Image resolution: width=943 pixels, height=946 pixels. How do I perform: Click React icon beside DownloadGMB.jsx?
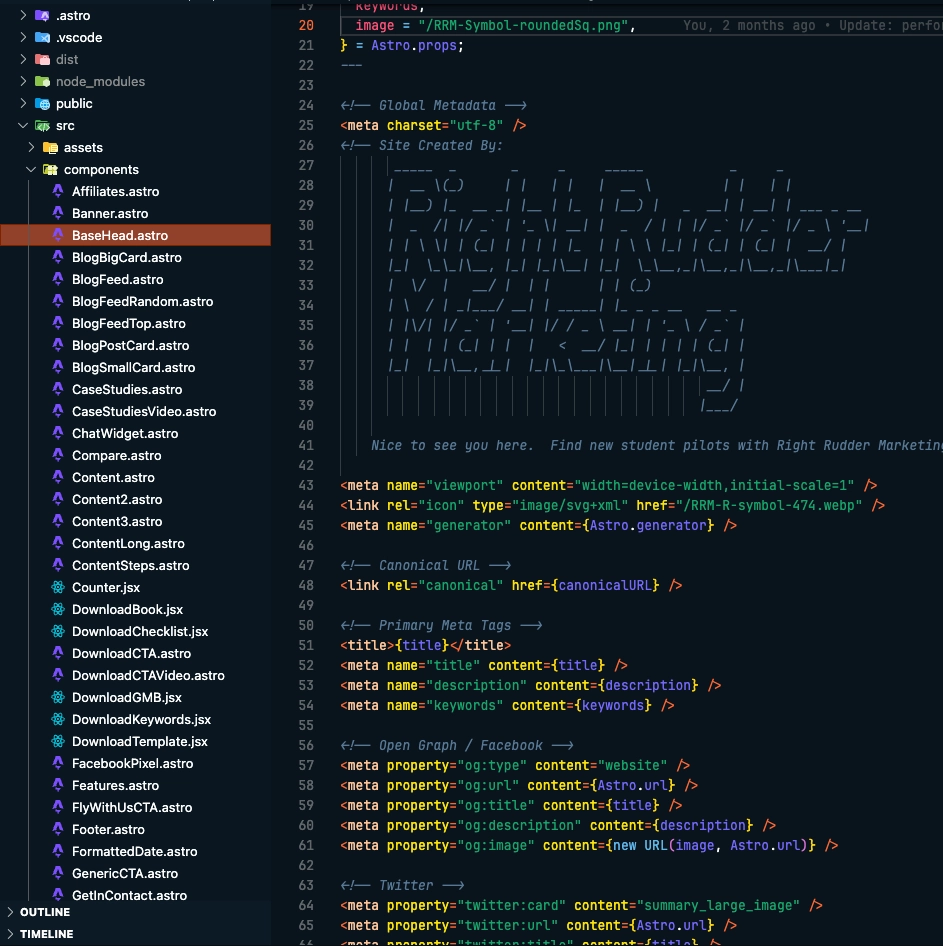click(x=58, y=697)
